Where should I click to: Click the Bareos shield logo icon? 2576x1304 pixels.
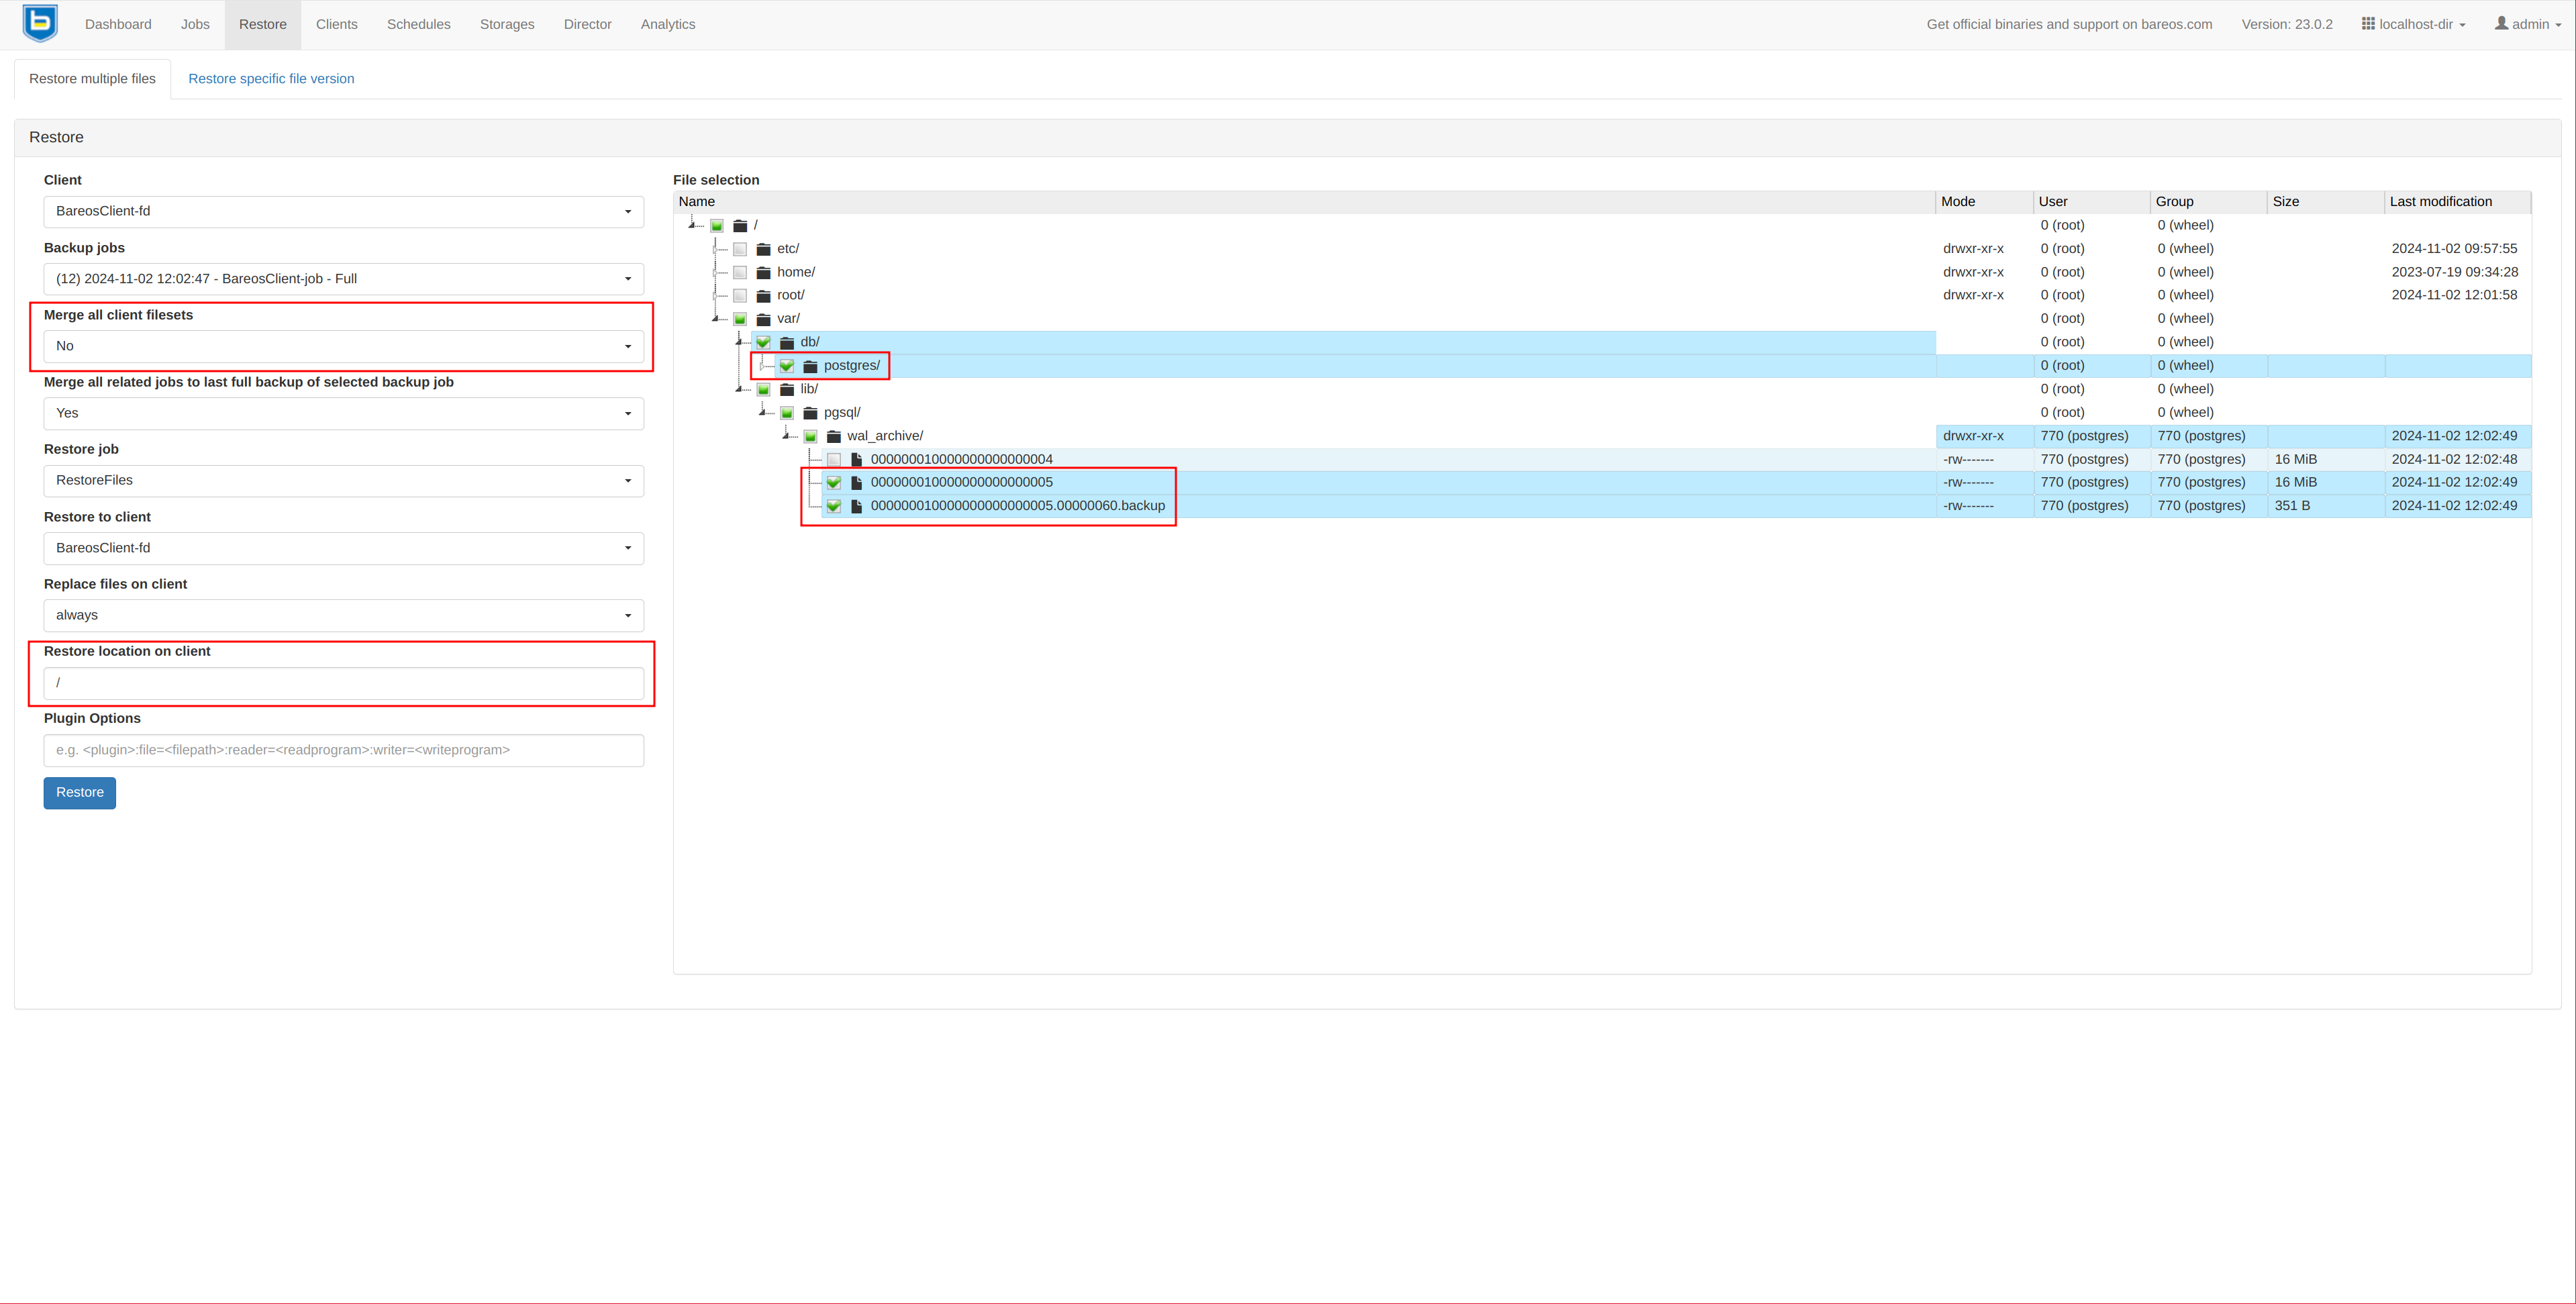click(40, 23)
